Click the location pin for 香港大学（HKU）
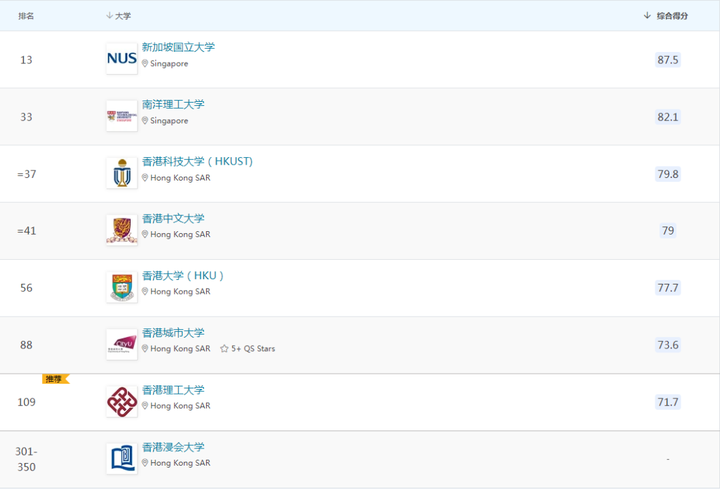The height and width of the screenshot is (489, 720). click(145, 292)
